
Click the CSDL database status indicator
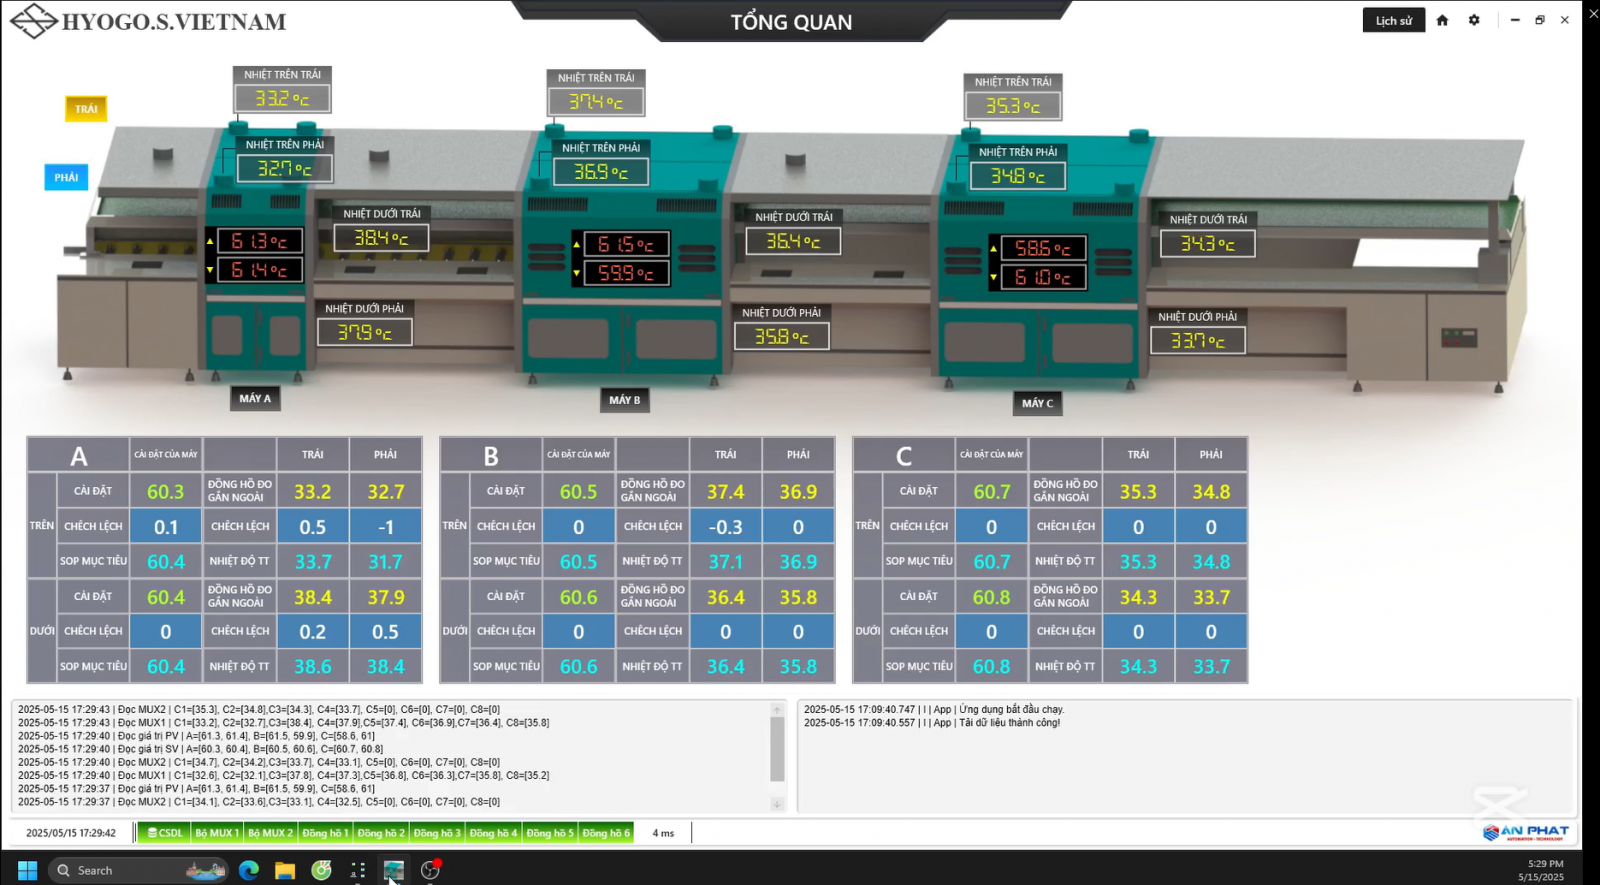point(165,833)
